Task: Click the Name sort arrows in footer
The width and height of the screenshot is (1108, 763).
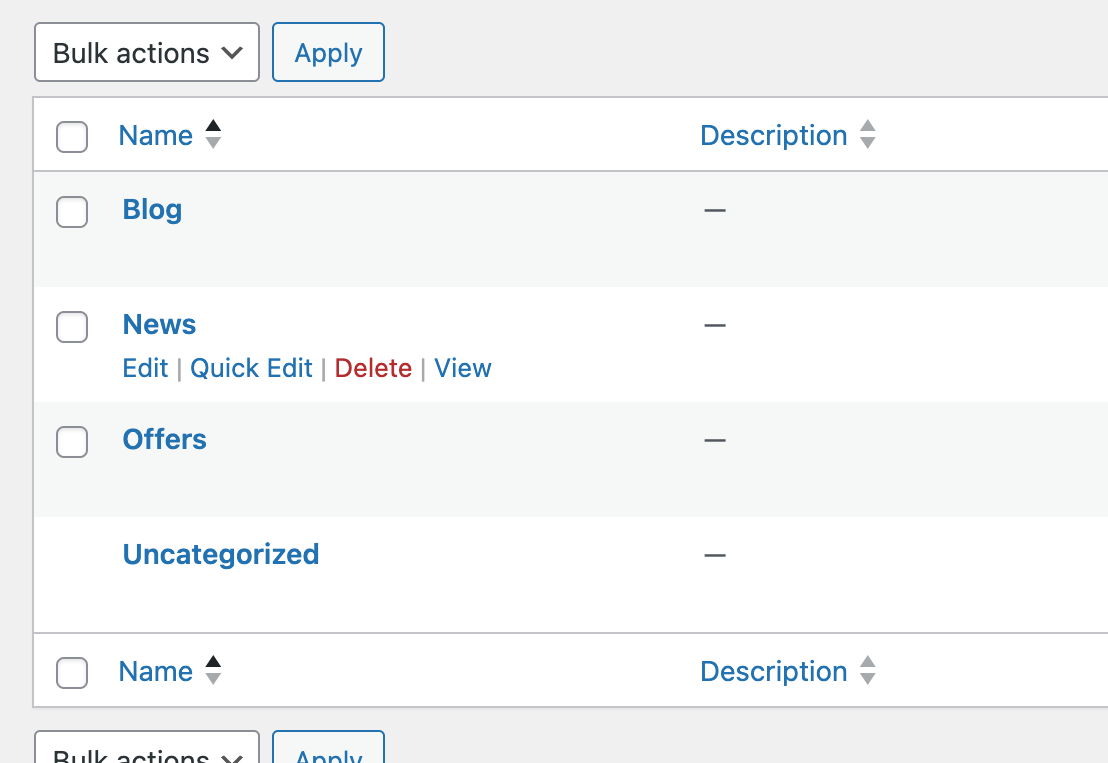Action: tap(212, 671)
